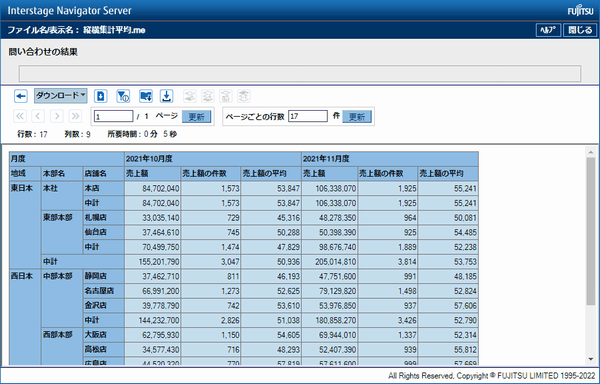Click the third greyed drill icon

226,96
